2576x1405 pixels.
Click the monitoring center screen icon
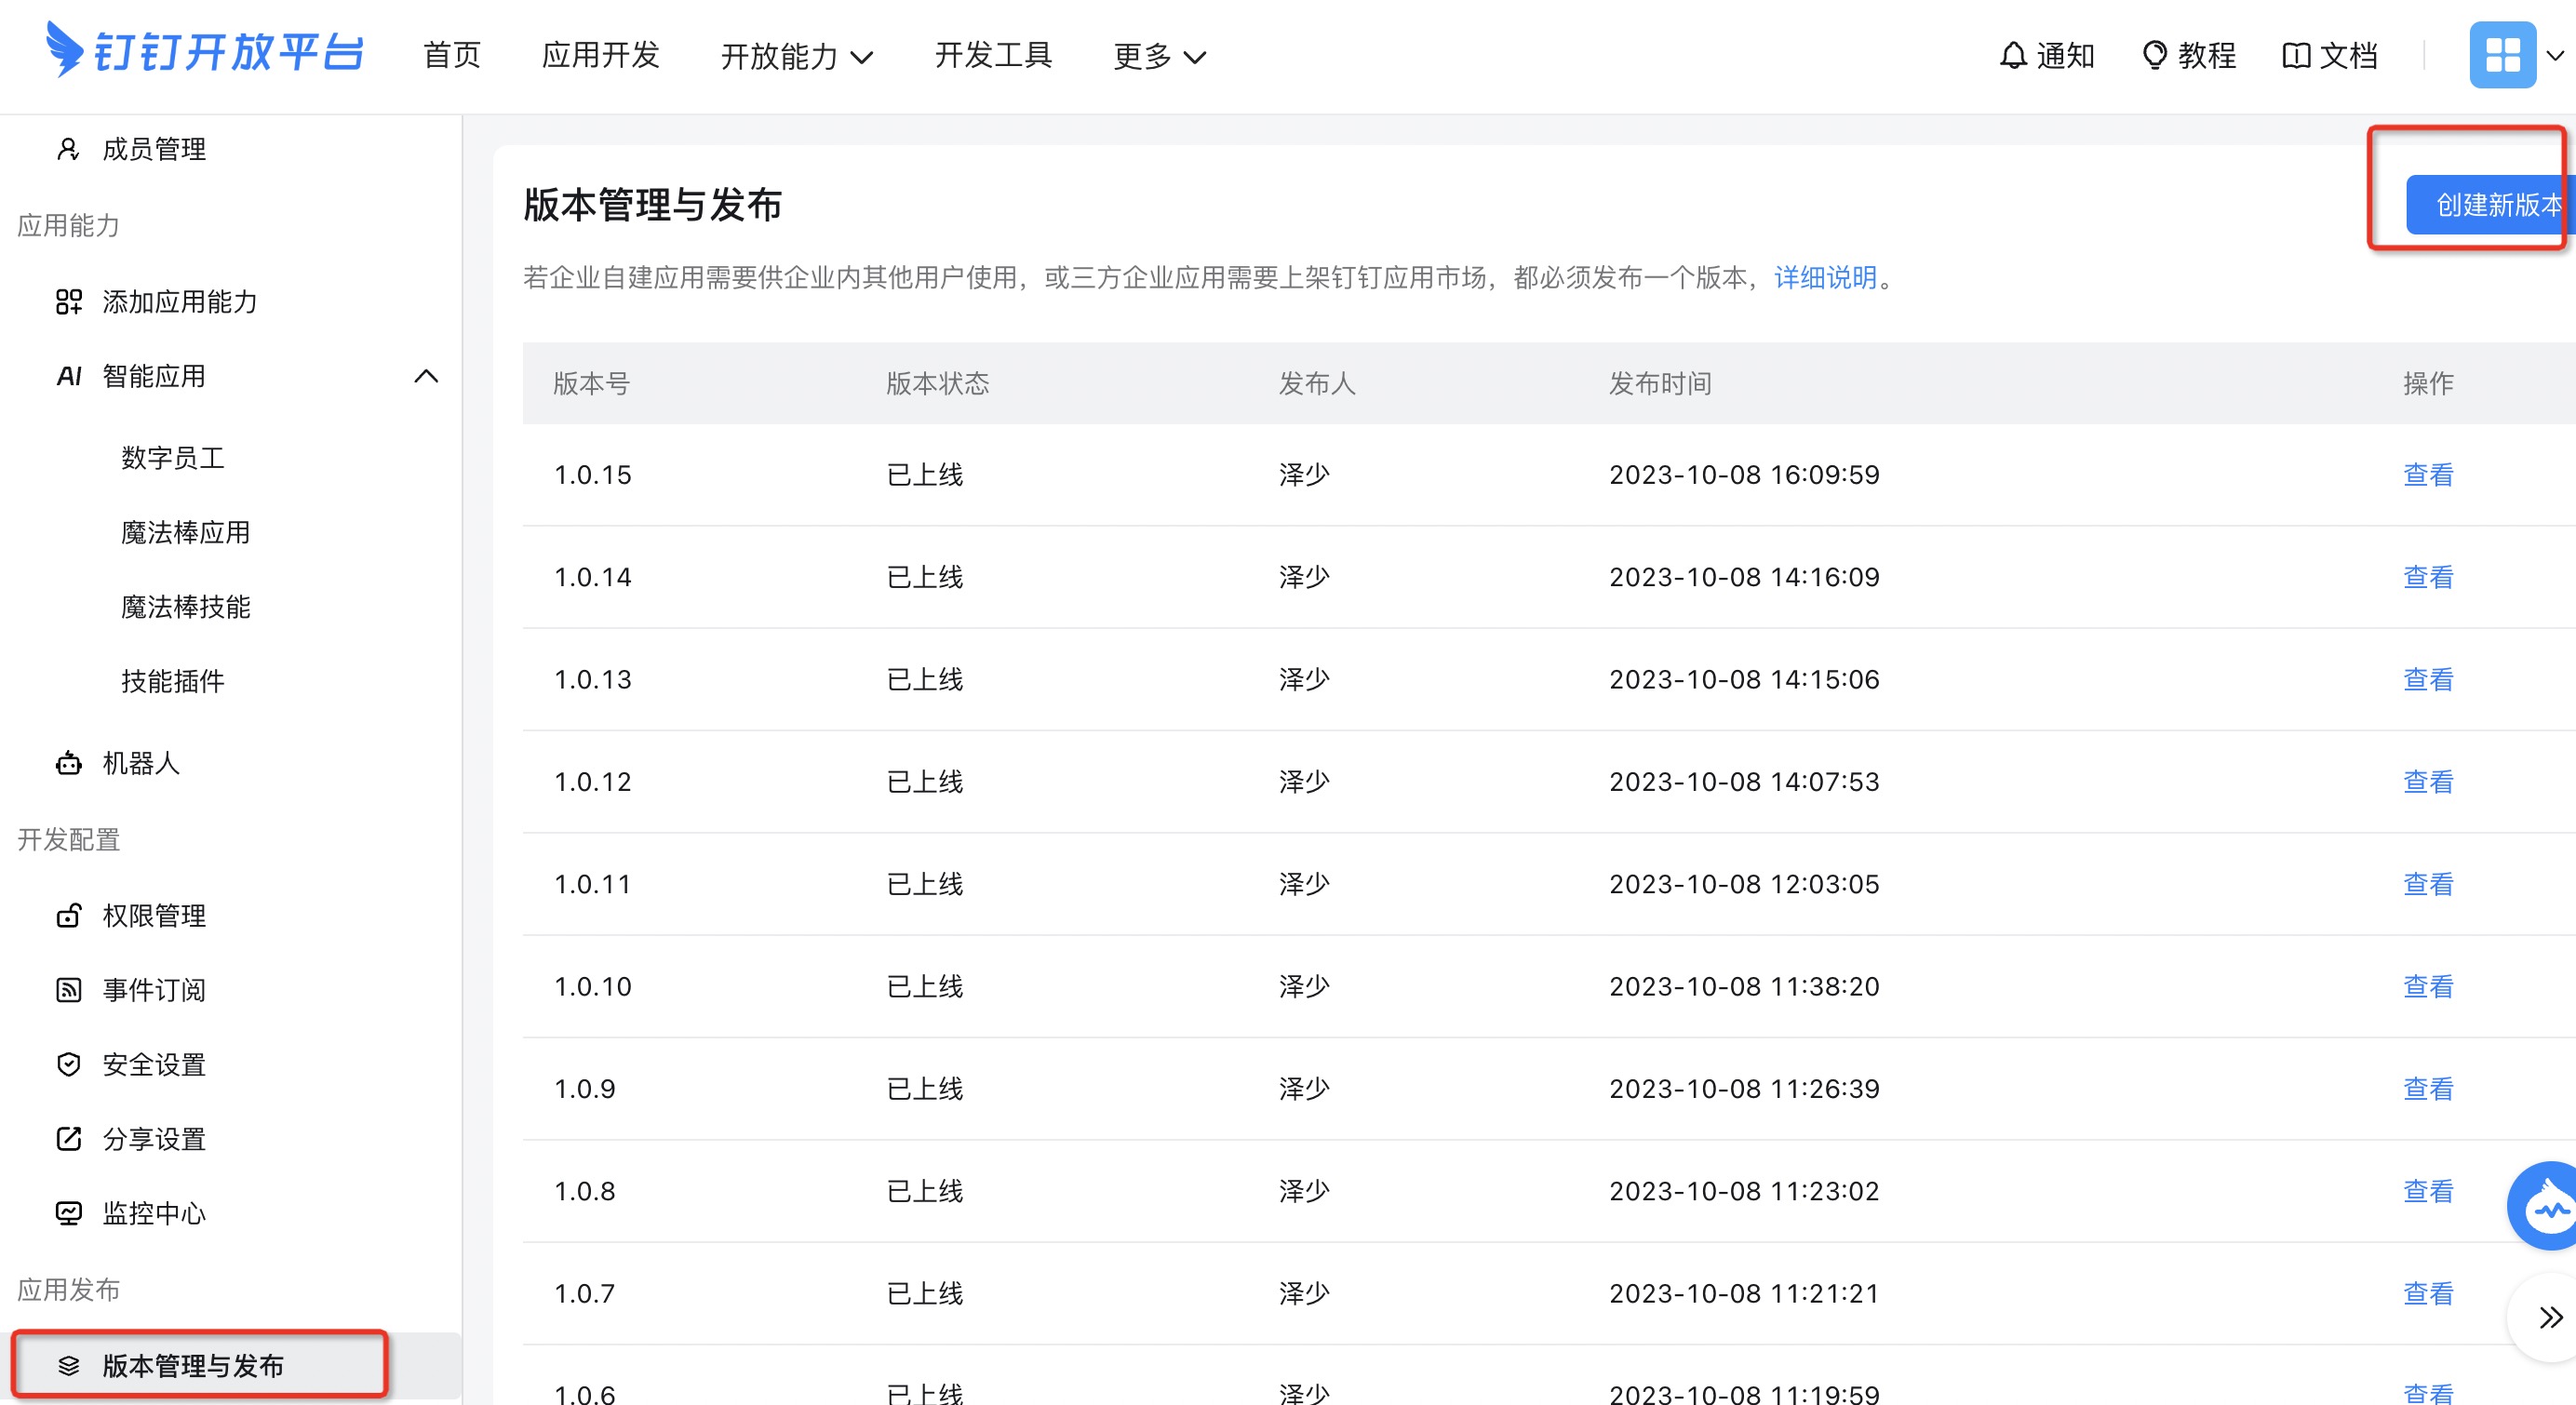point(68,1214)
